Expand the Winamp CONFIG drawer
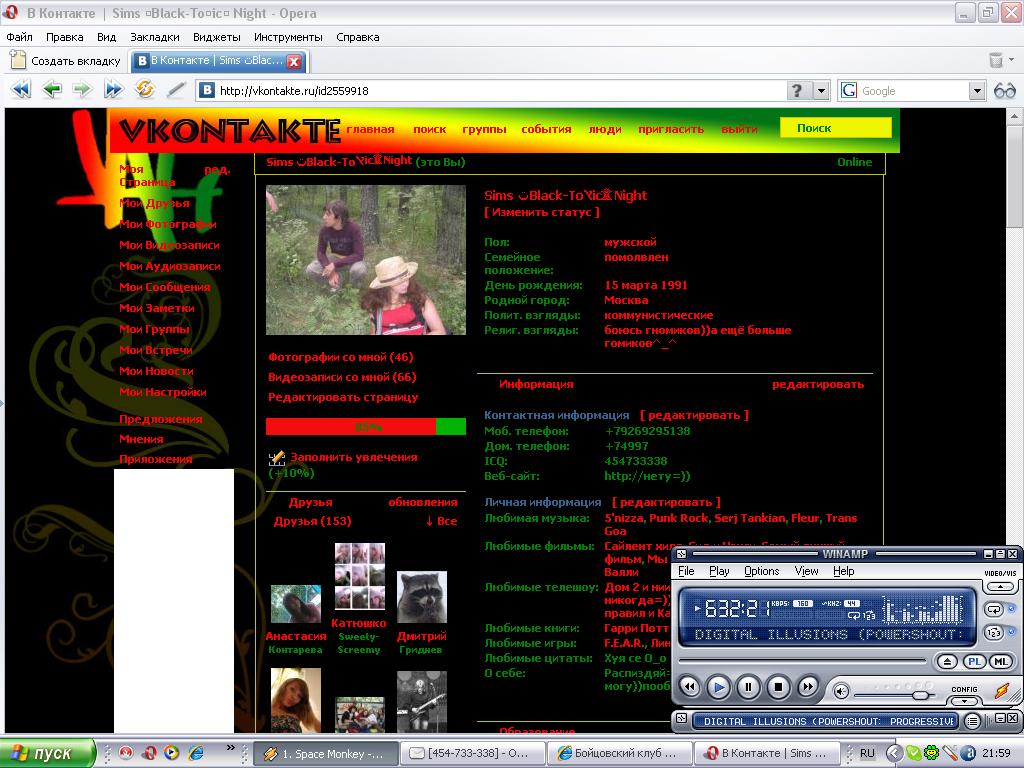 pos(964,701)
